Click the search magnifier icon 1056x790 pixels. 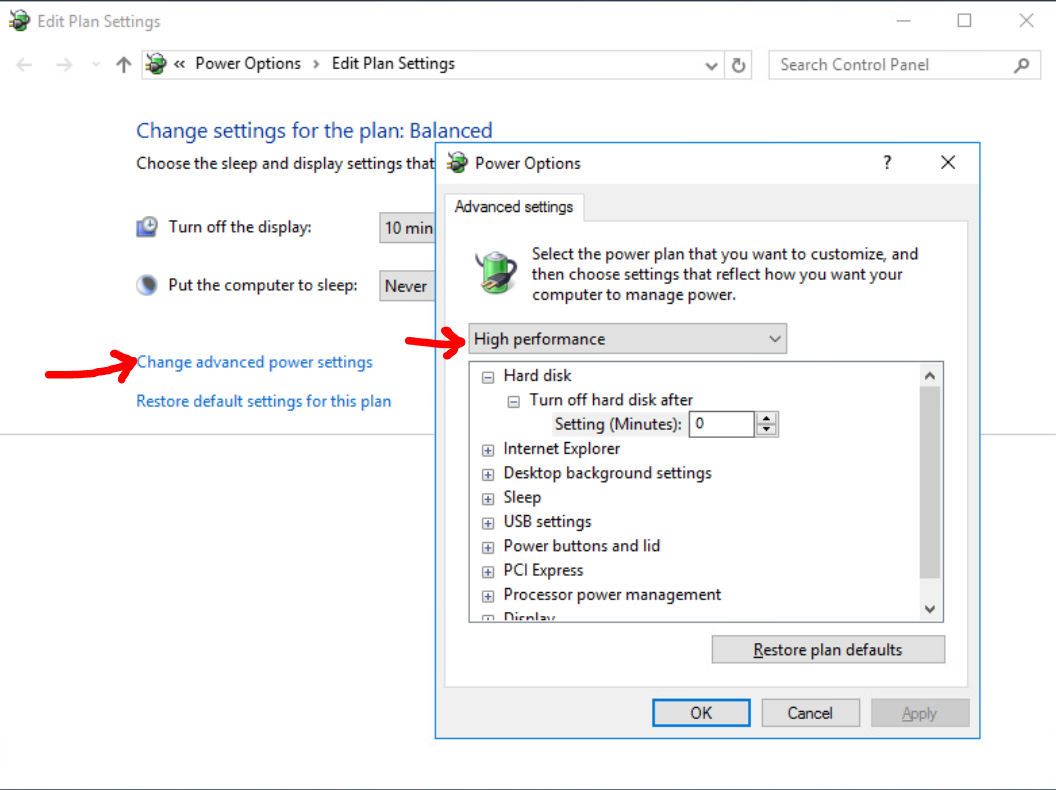[1021, 65]
